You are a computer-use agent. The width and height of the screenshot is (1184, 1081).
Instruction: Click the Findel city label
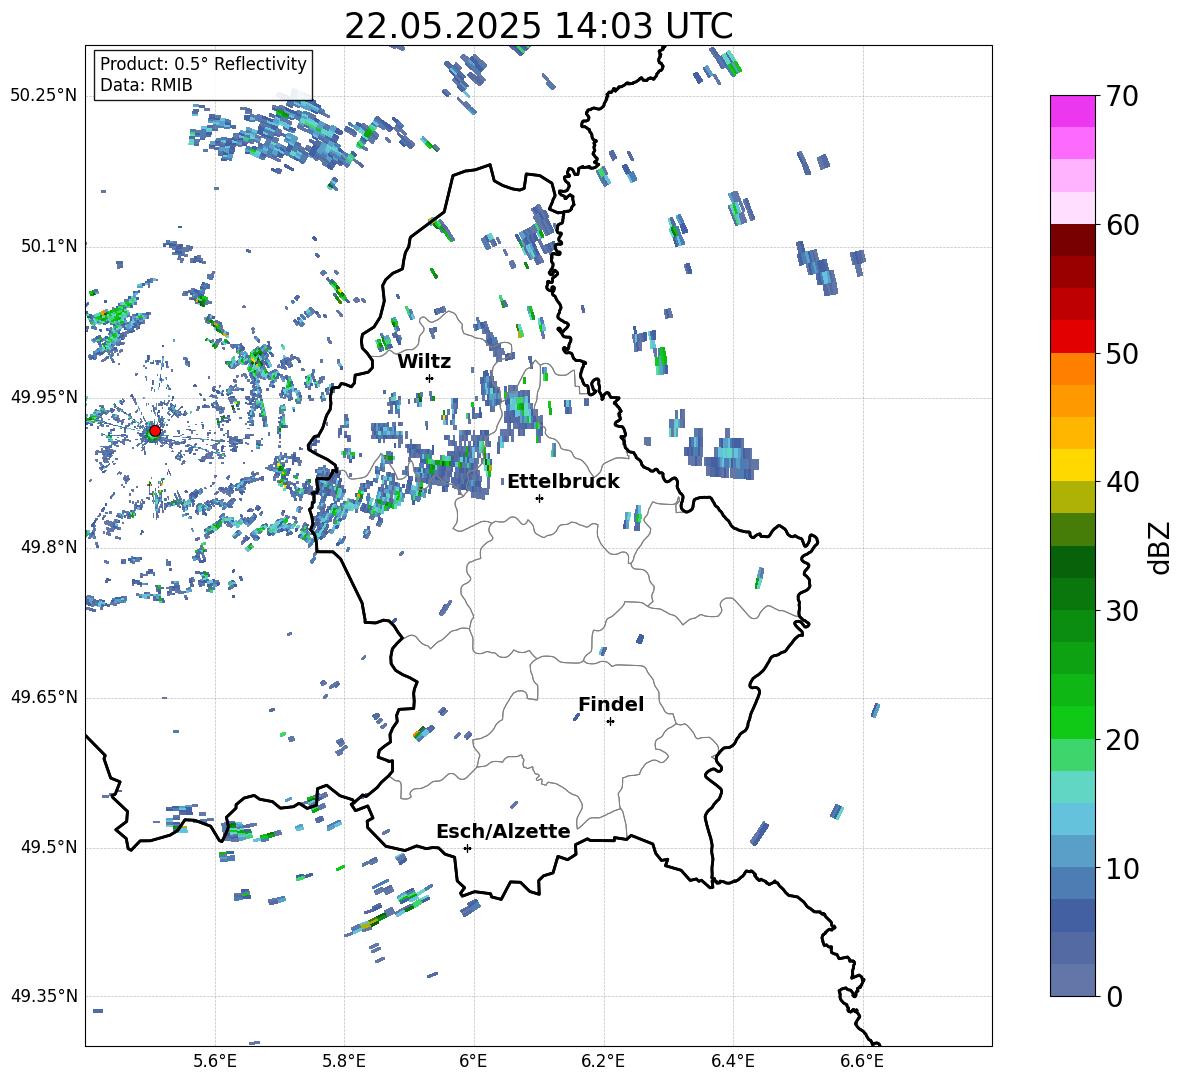pos(611,704)
